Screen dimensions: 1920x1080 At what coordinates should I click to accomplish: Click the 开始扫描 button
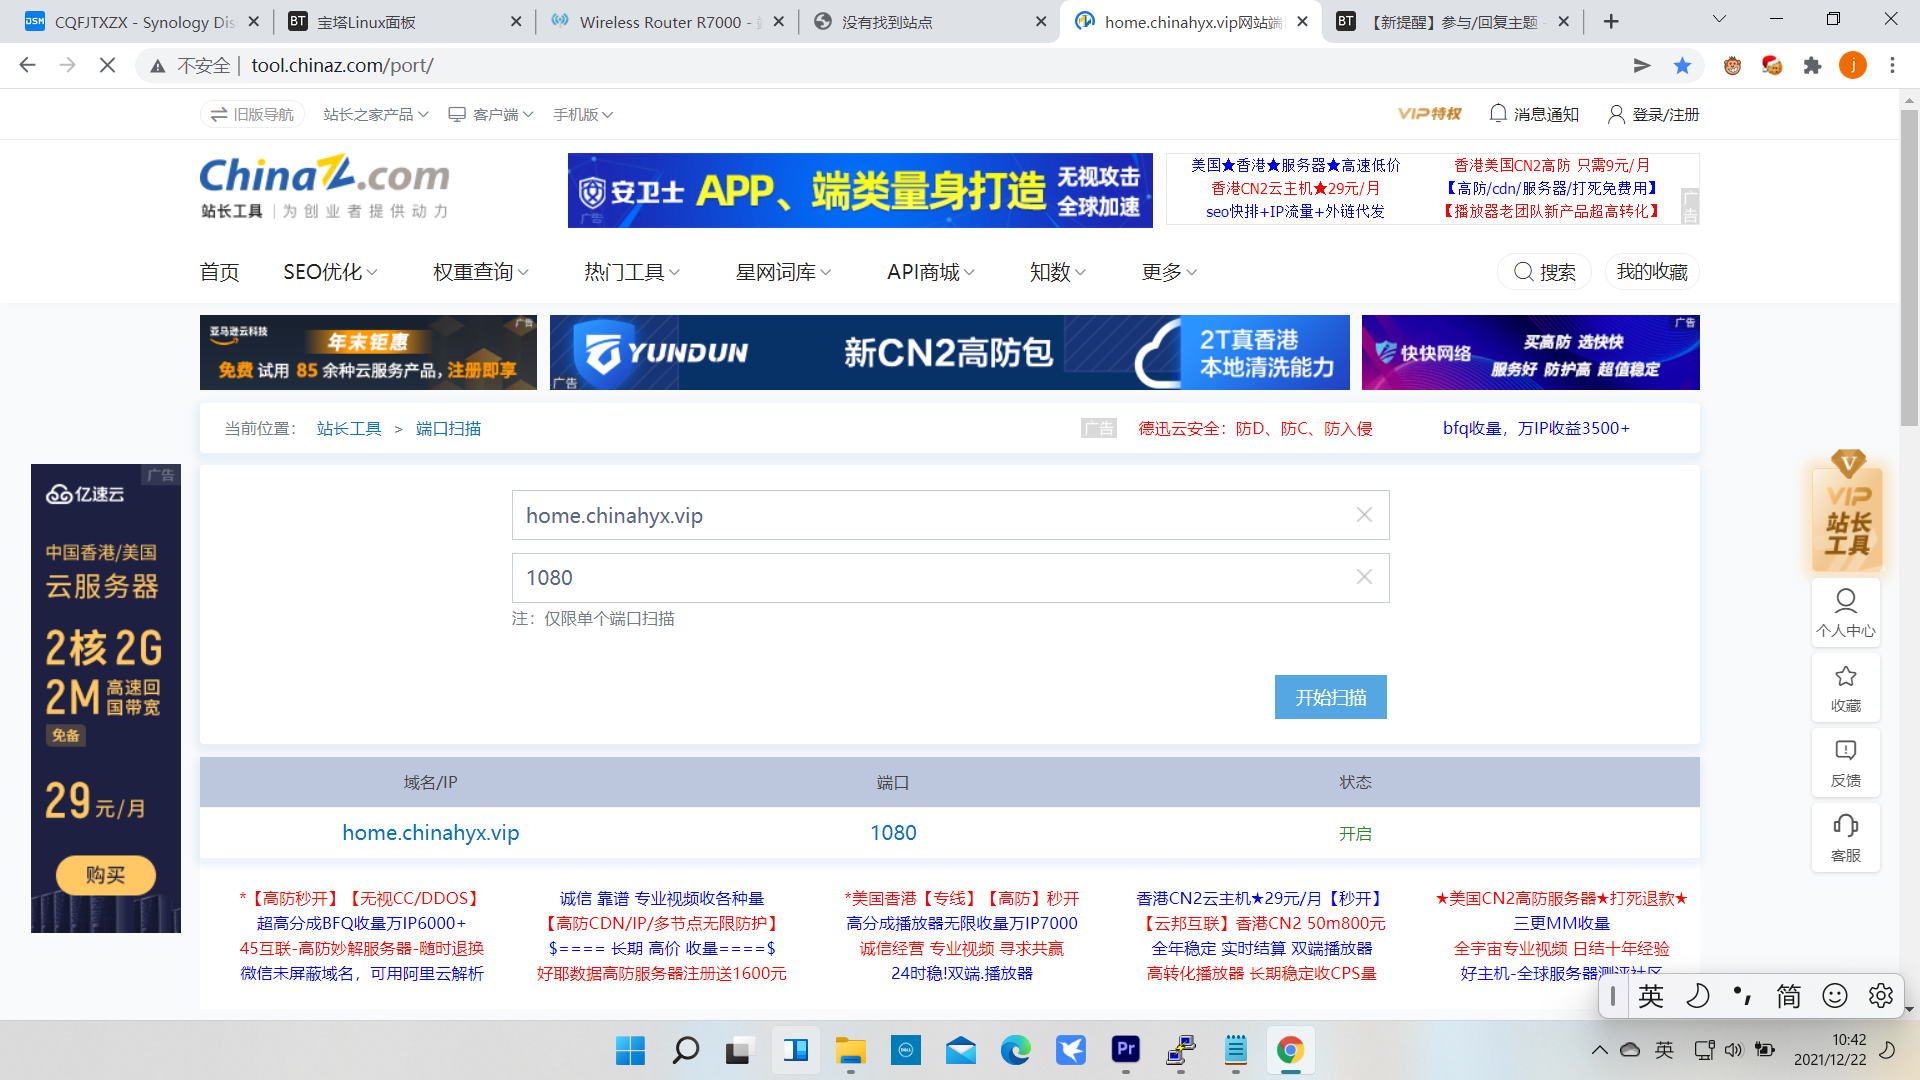(x=1330, y=697)
